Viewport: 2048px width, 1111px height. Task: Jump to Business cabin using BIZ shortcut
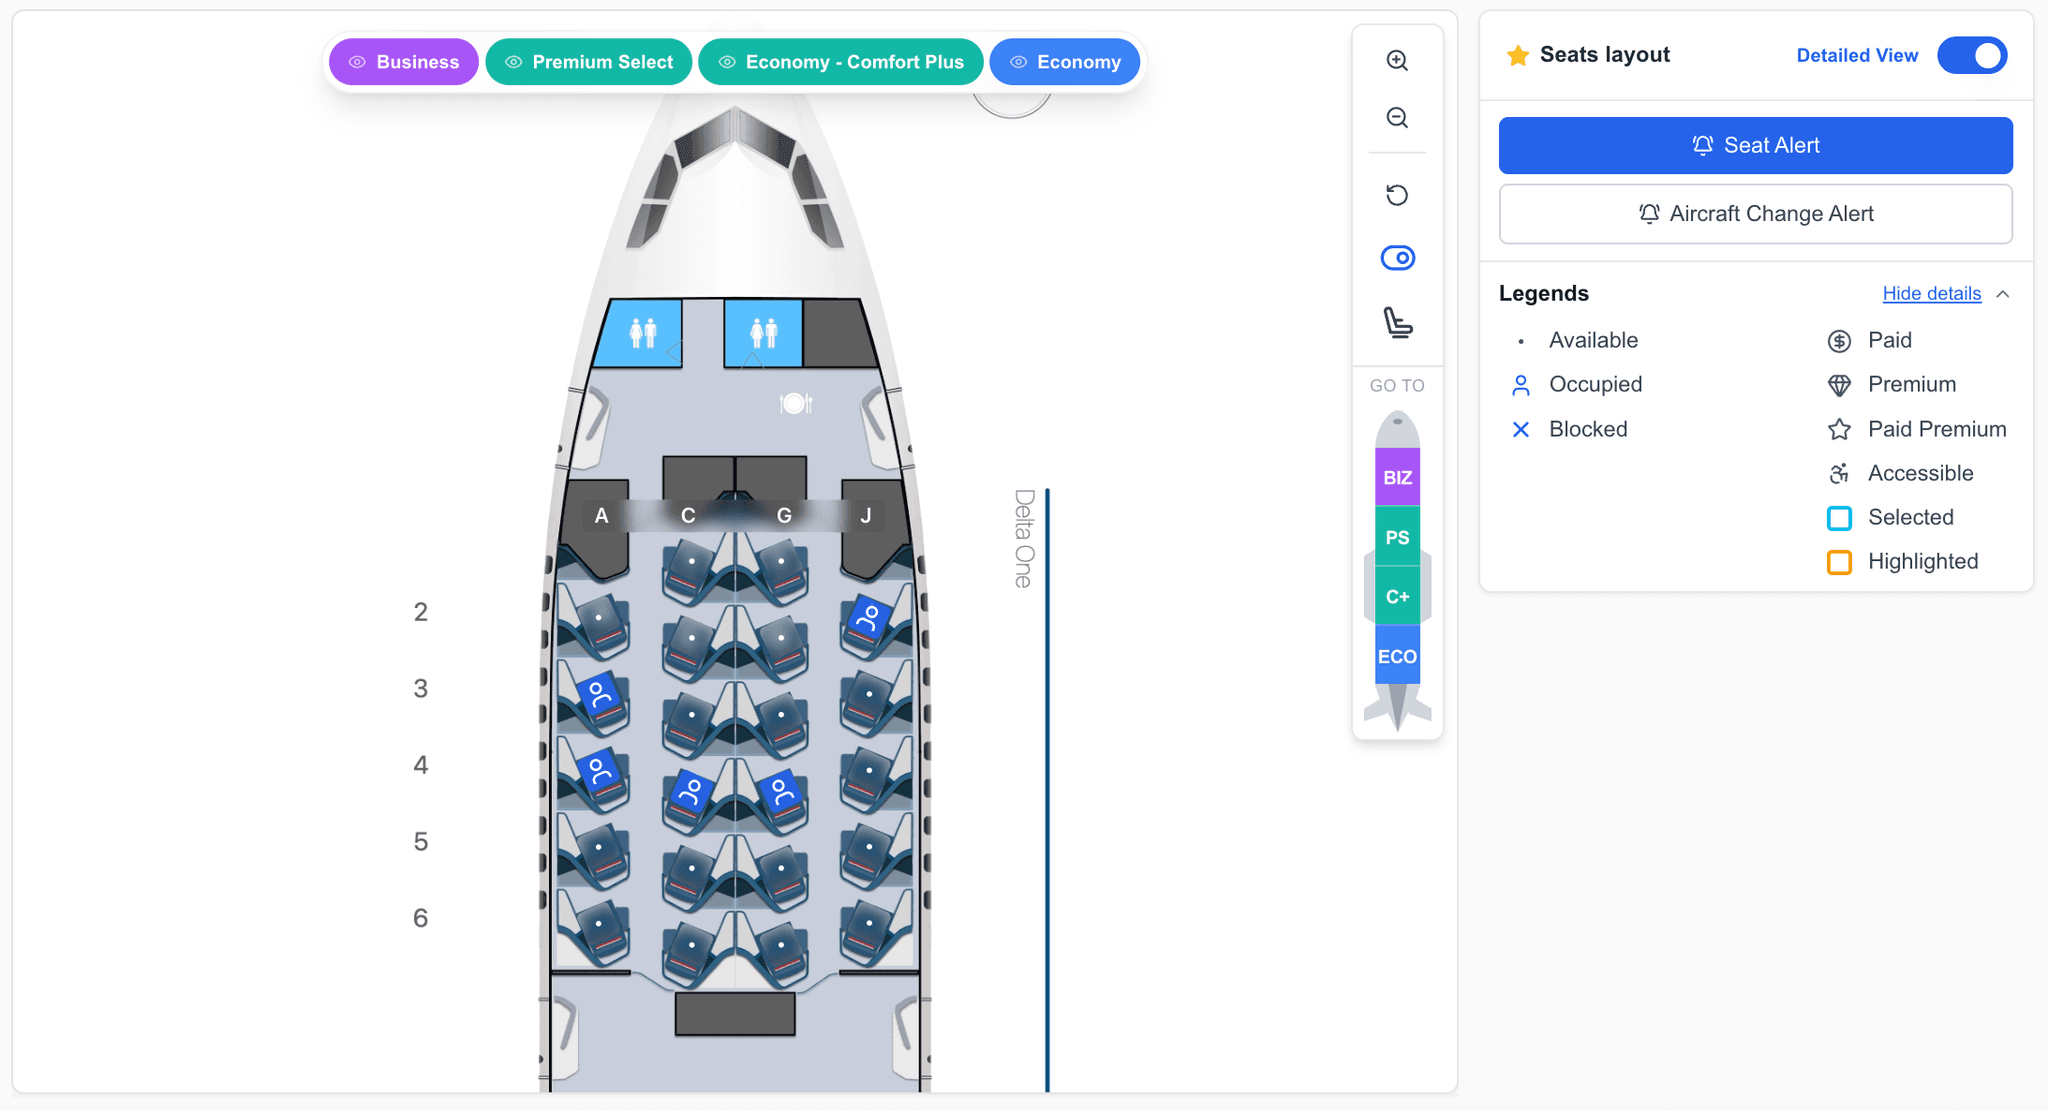tap(1397, 476)
